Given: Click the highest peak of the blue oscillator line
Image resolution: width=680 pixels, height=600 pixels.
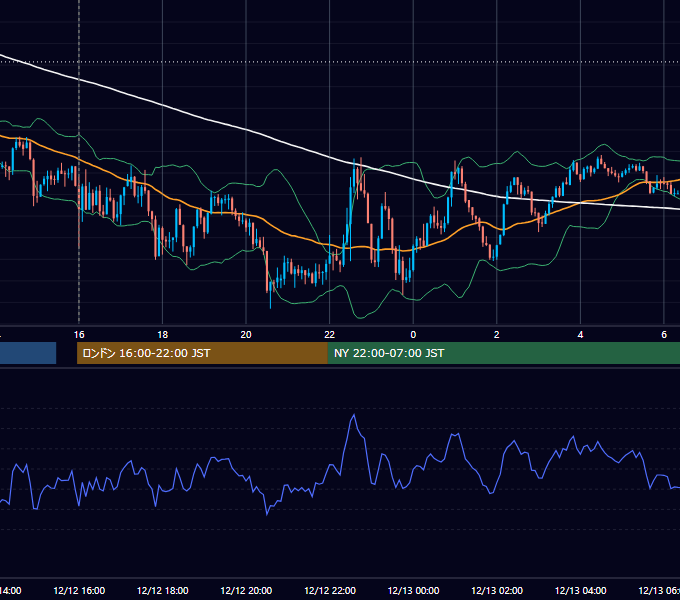Looking at the screenshot, I should tap(354, 415).
